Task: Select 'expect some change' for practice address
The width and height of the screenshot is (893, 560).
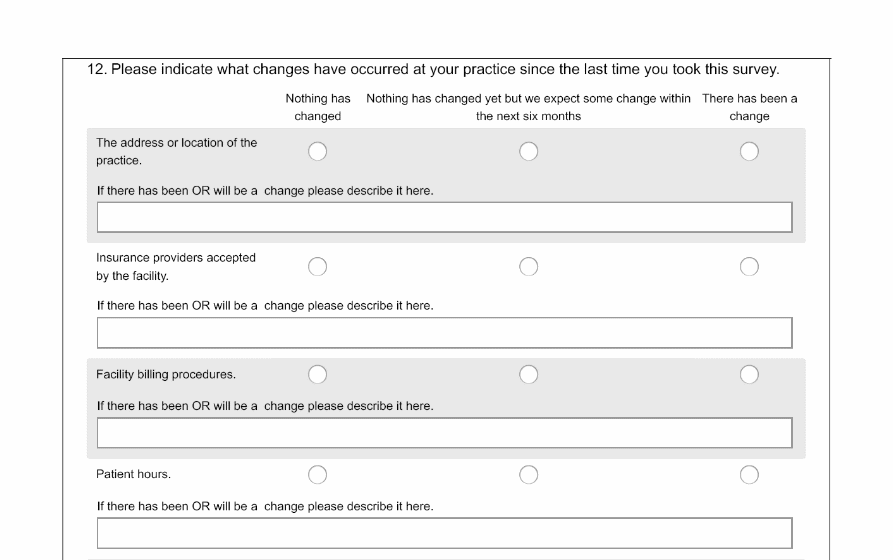Action: point(528,151)
